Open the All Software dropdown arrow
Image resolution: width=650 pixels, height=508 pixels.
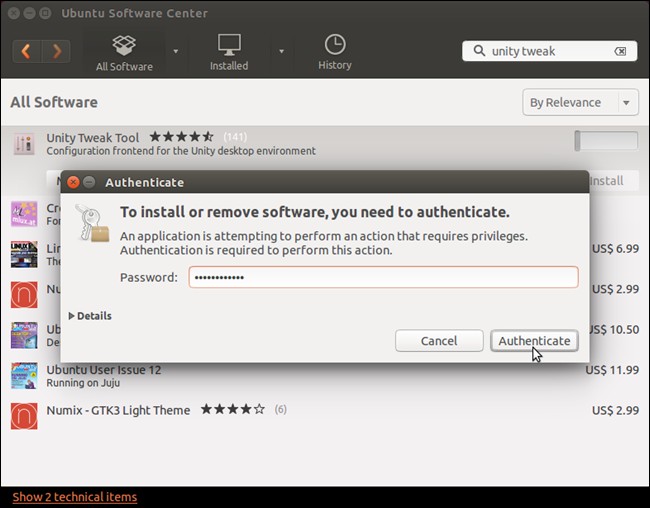[x=176, y=51]
